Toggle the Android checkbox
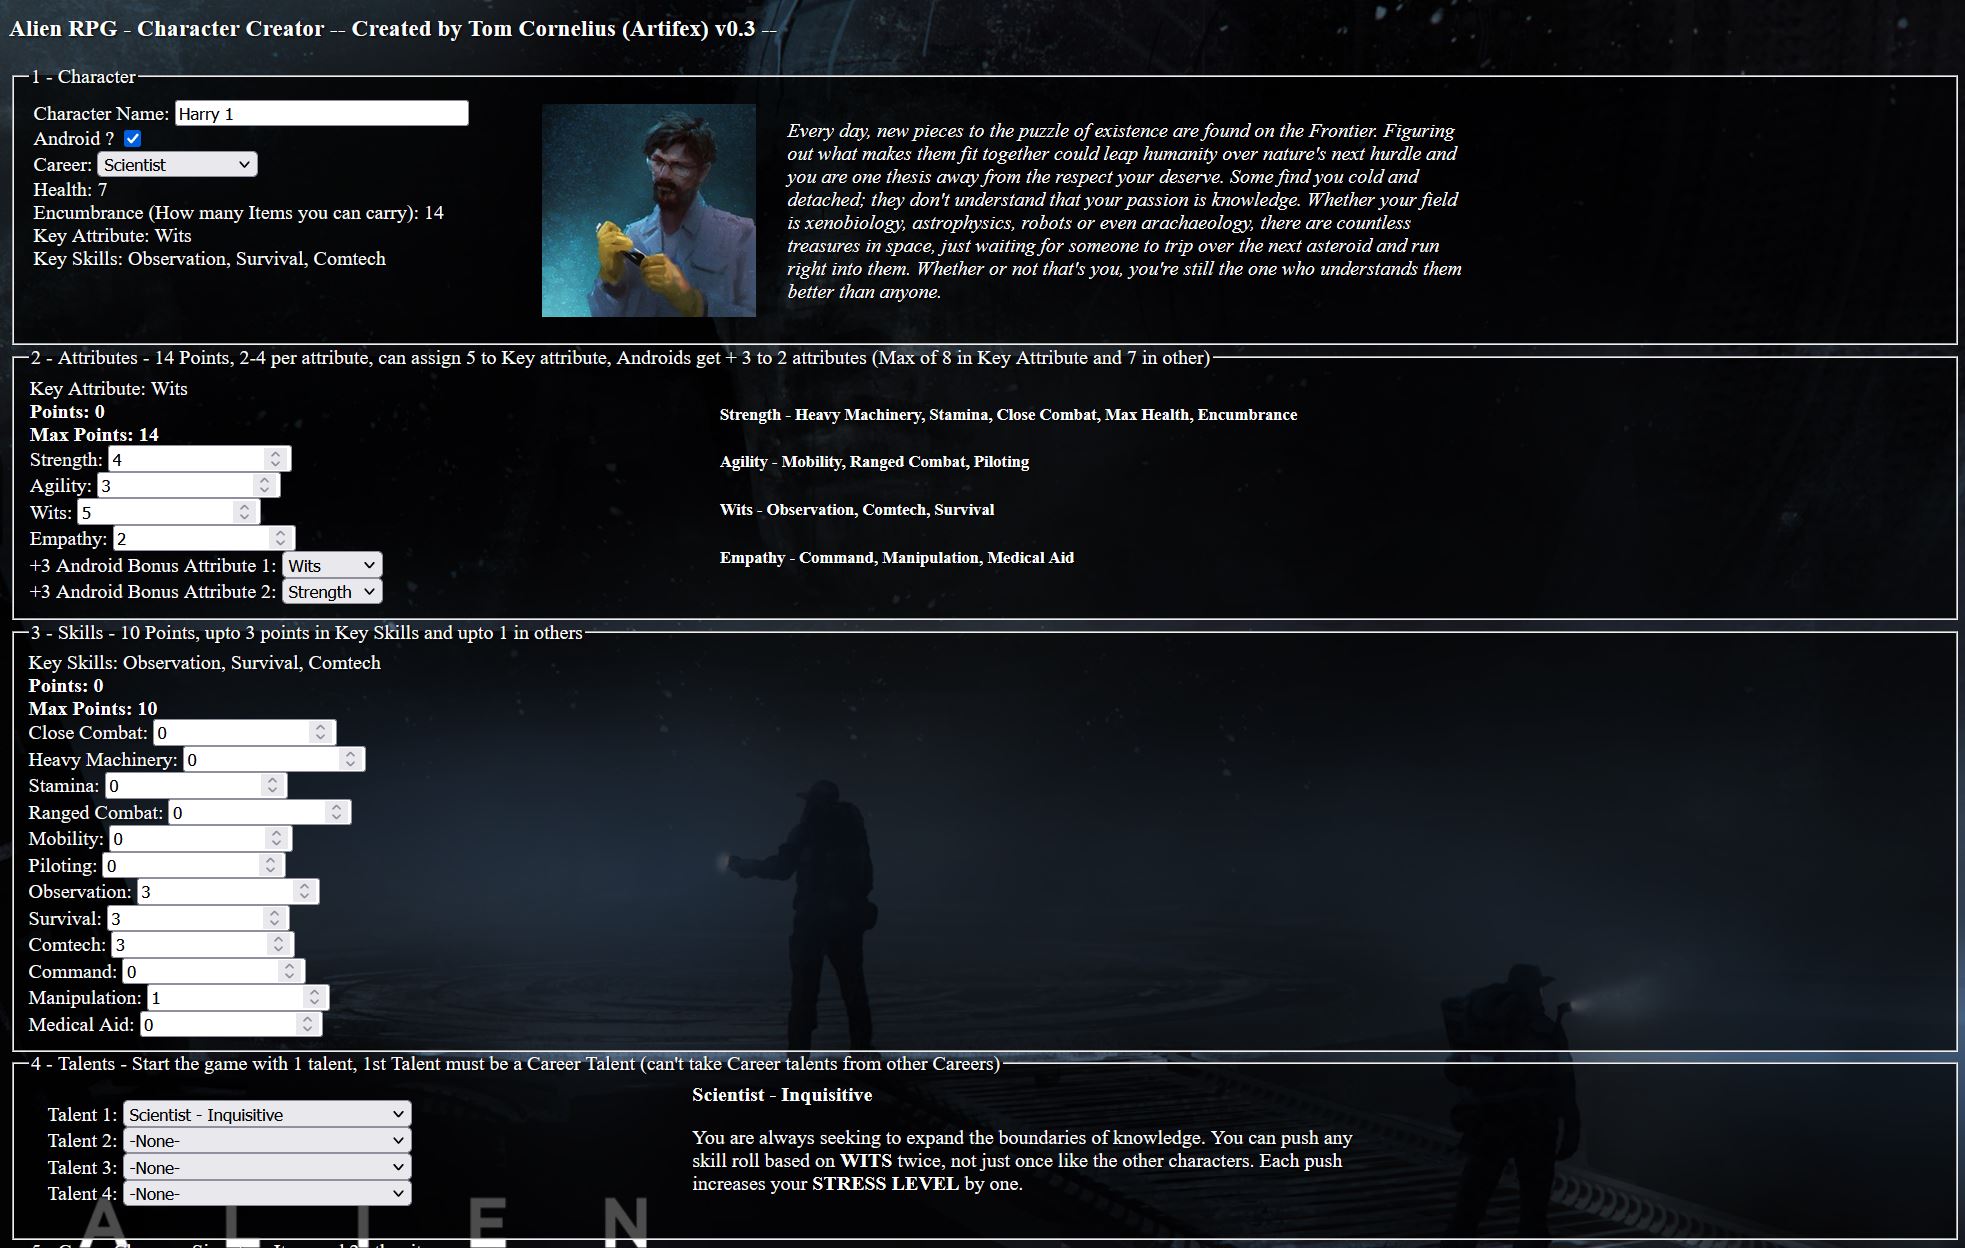The image size is (1965, 1248). click(x=133, y=139)
